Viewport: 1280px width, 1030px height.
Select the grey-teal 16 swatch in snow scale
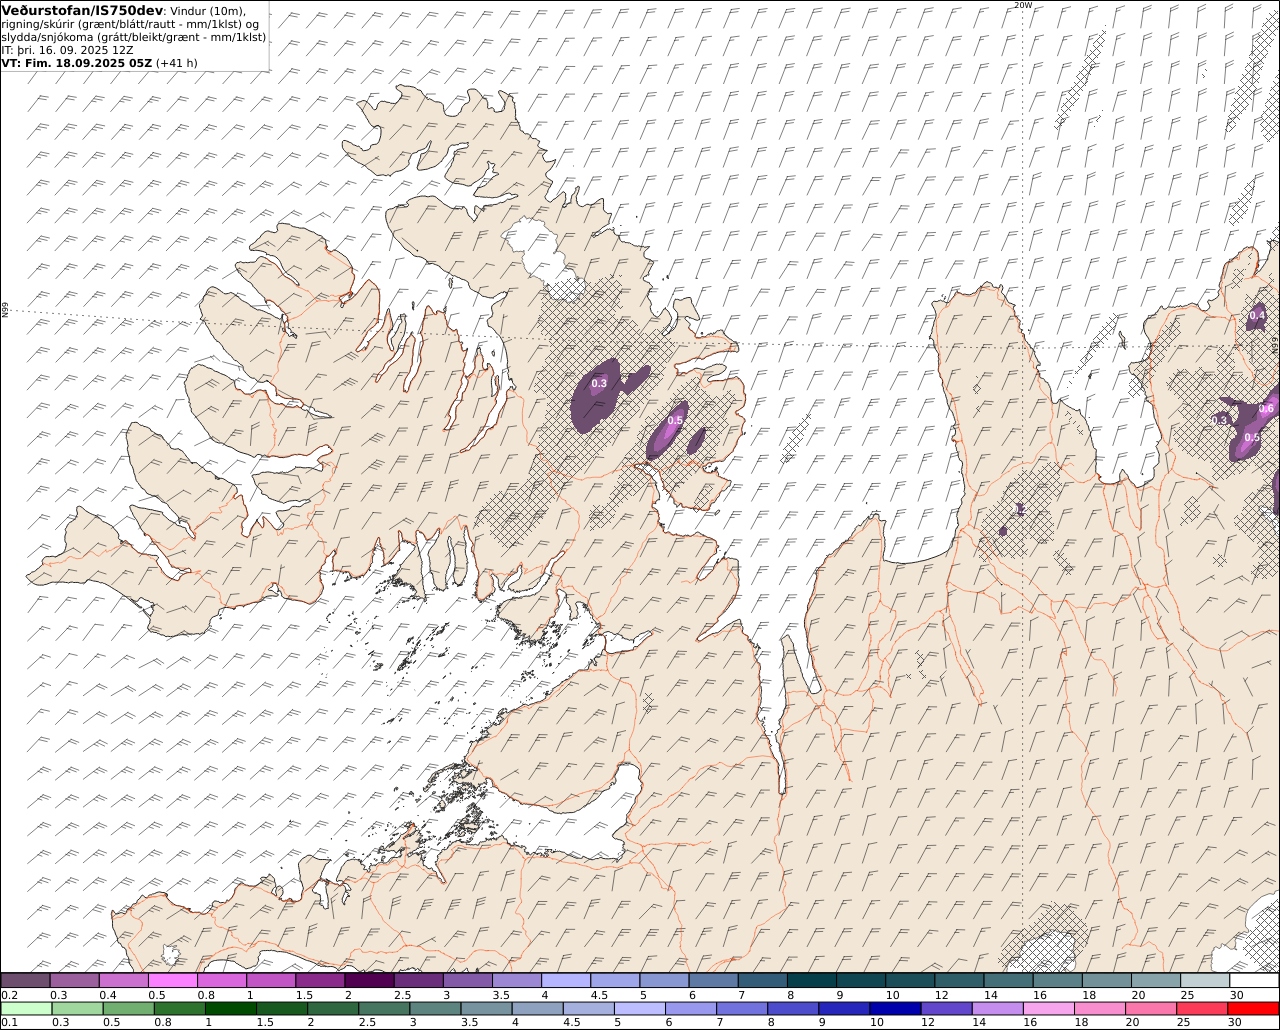[1058, 980]
